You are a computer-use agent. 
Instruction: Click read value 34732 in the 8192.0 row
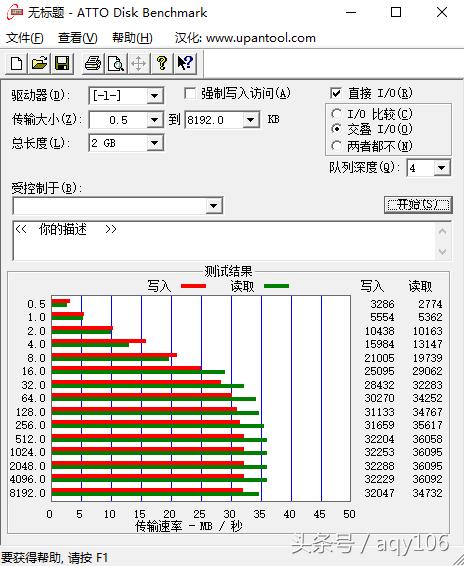click(428, 493)
